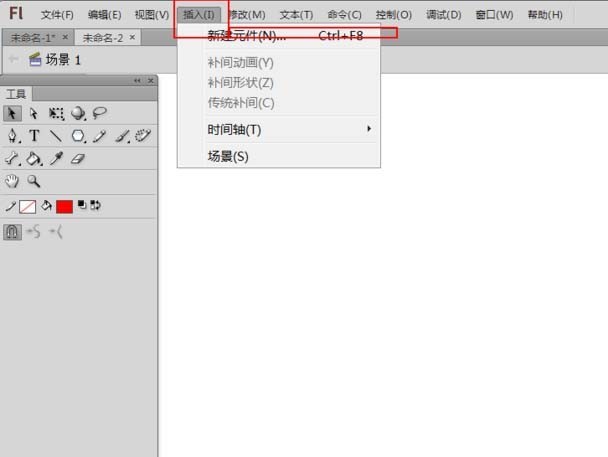Collapse the tools panel with double arrows

coord(137,80)
